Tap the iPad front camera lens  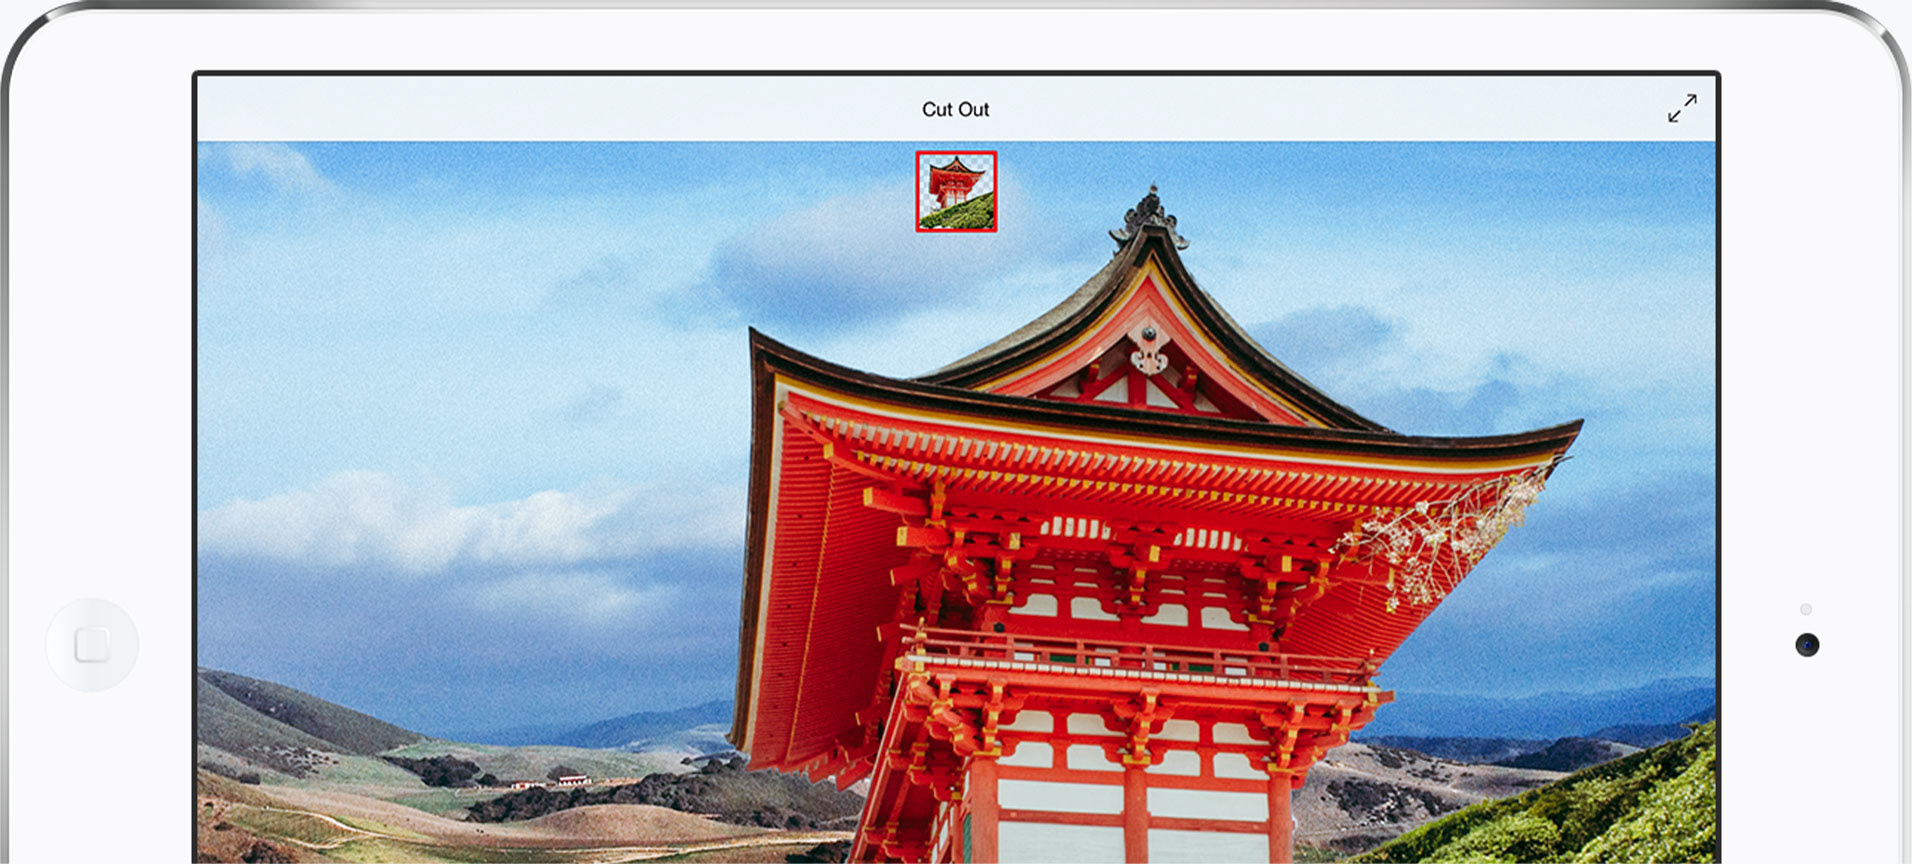pos(1806,645)
